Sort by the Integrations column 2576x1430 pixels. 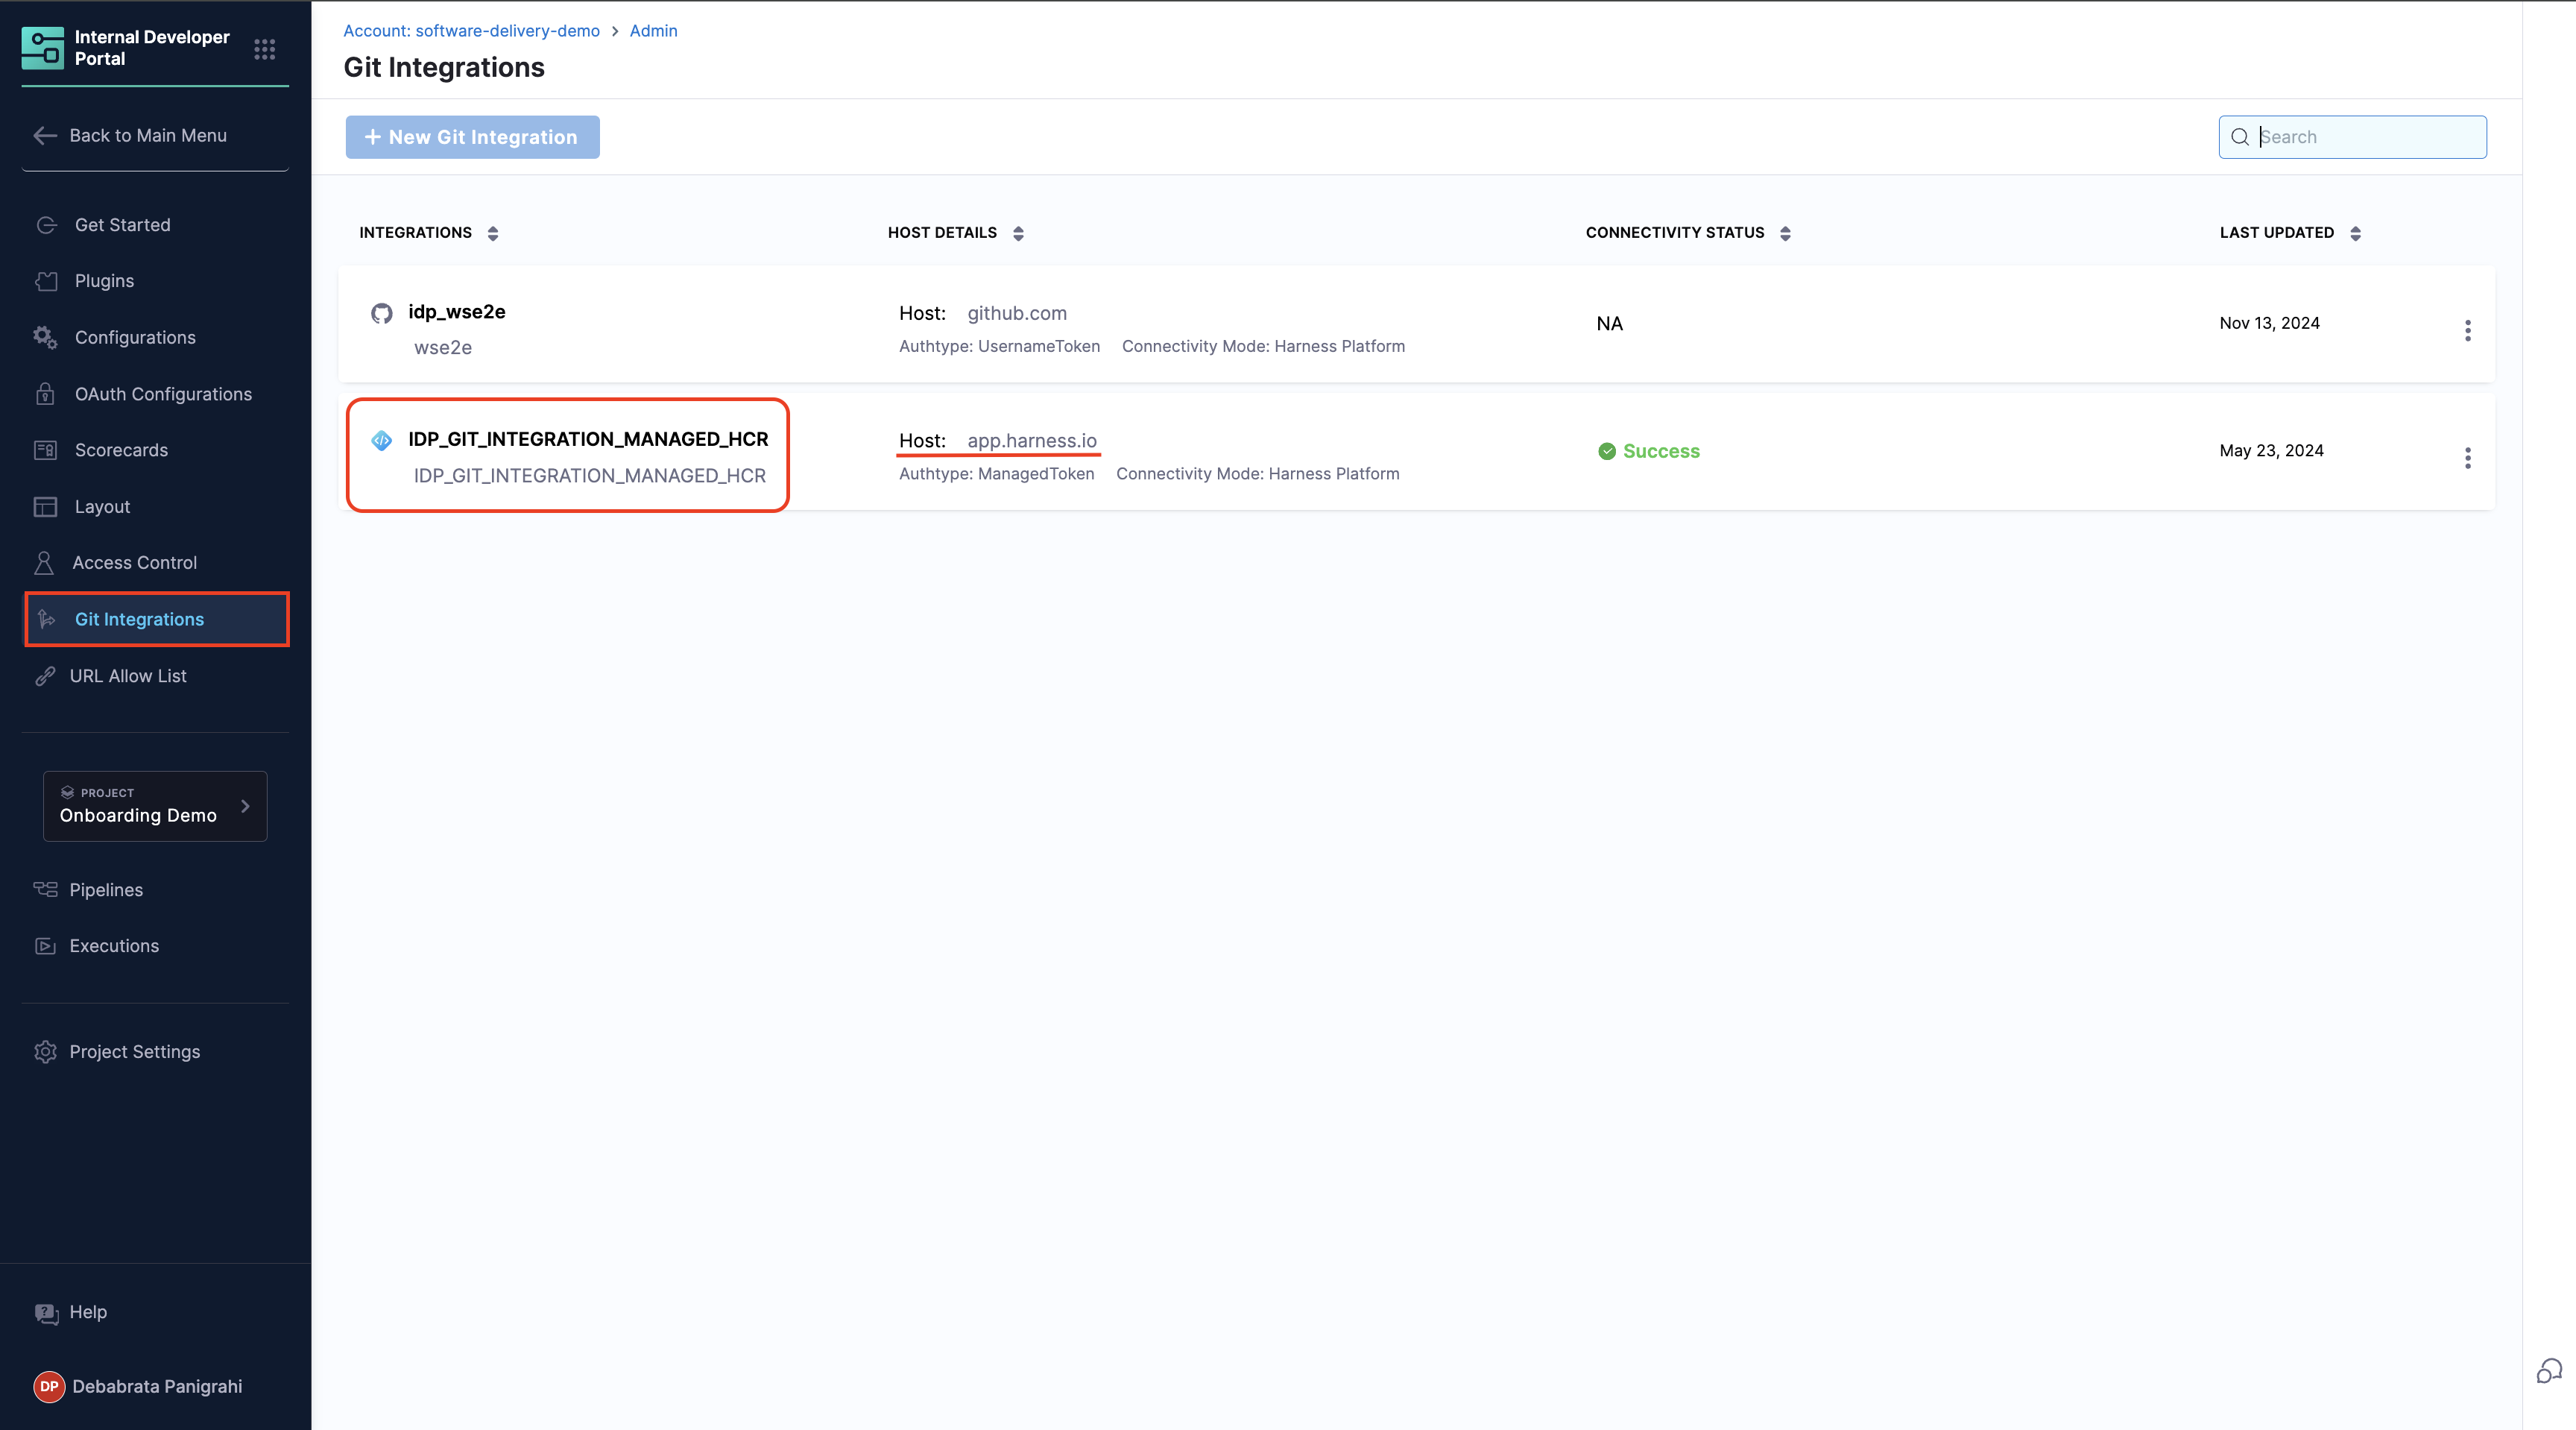point(493,233)
